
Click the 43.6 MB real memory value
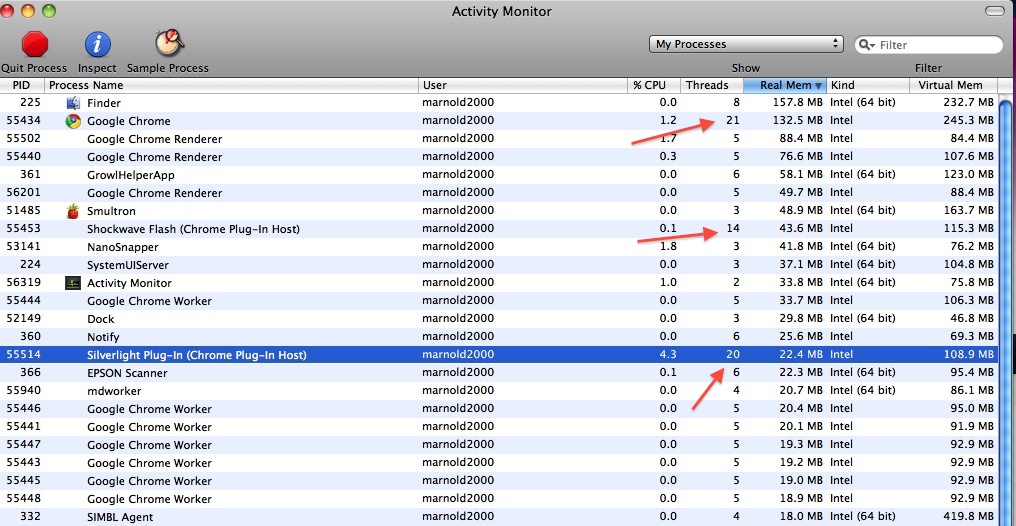click(802, 229)
